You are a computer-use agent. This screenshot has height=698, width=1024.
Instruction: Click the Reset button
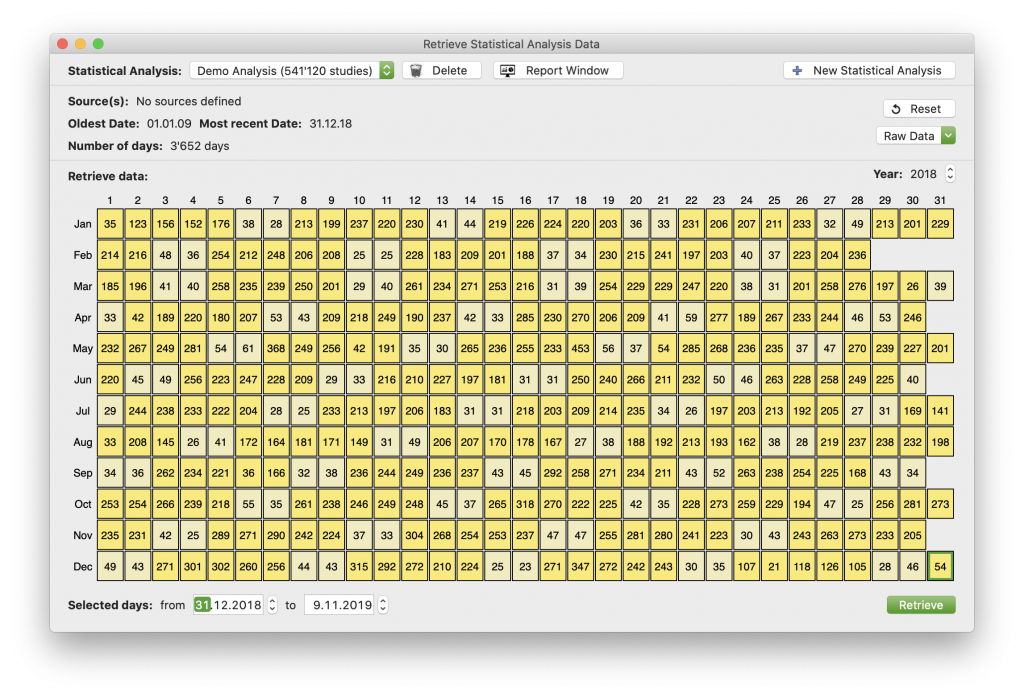pos(919,109)
